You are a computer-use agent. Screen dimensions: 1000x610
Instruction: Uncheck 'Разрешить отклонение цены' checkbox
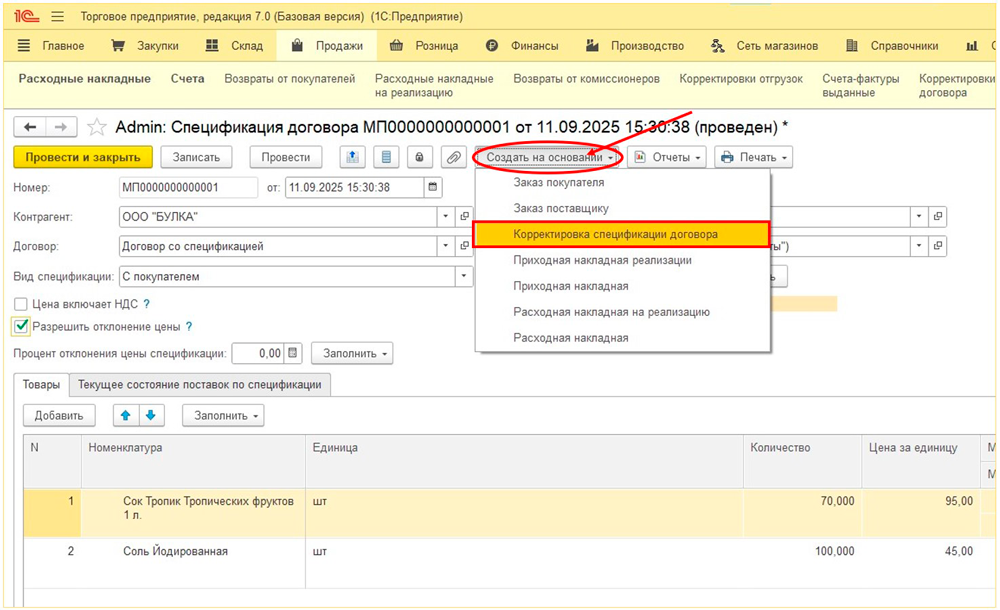pos(21,327)
